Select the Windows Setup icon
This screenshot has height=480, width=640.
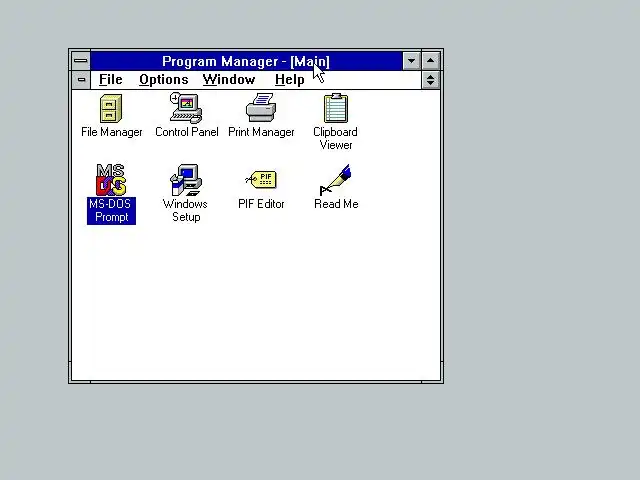186,180
